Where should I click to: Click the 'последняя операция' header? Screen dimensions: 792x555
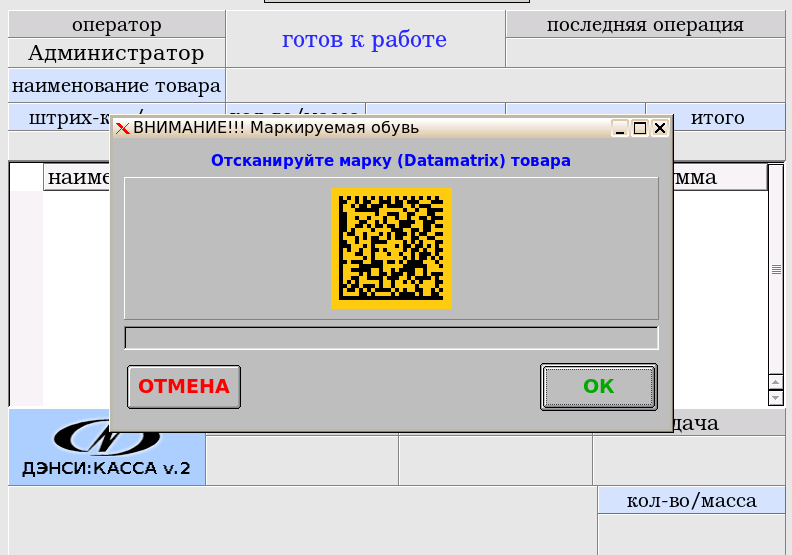pos(645,25)
